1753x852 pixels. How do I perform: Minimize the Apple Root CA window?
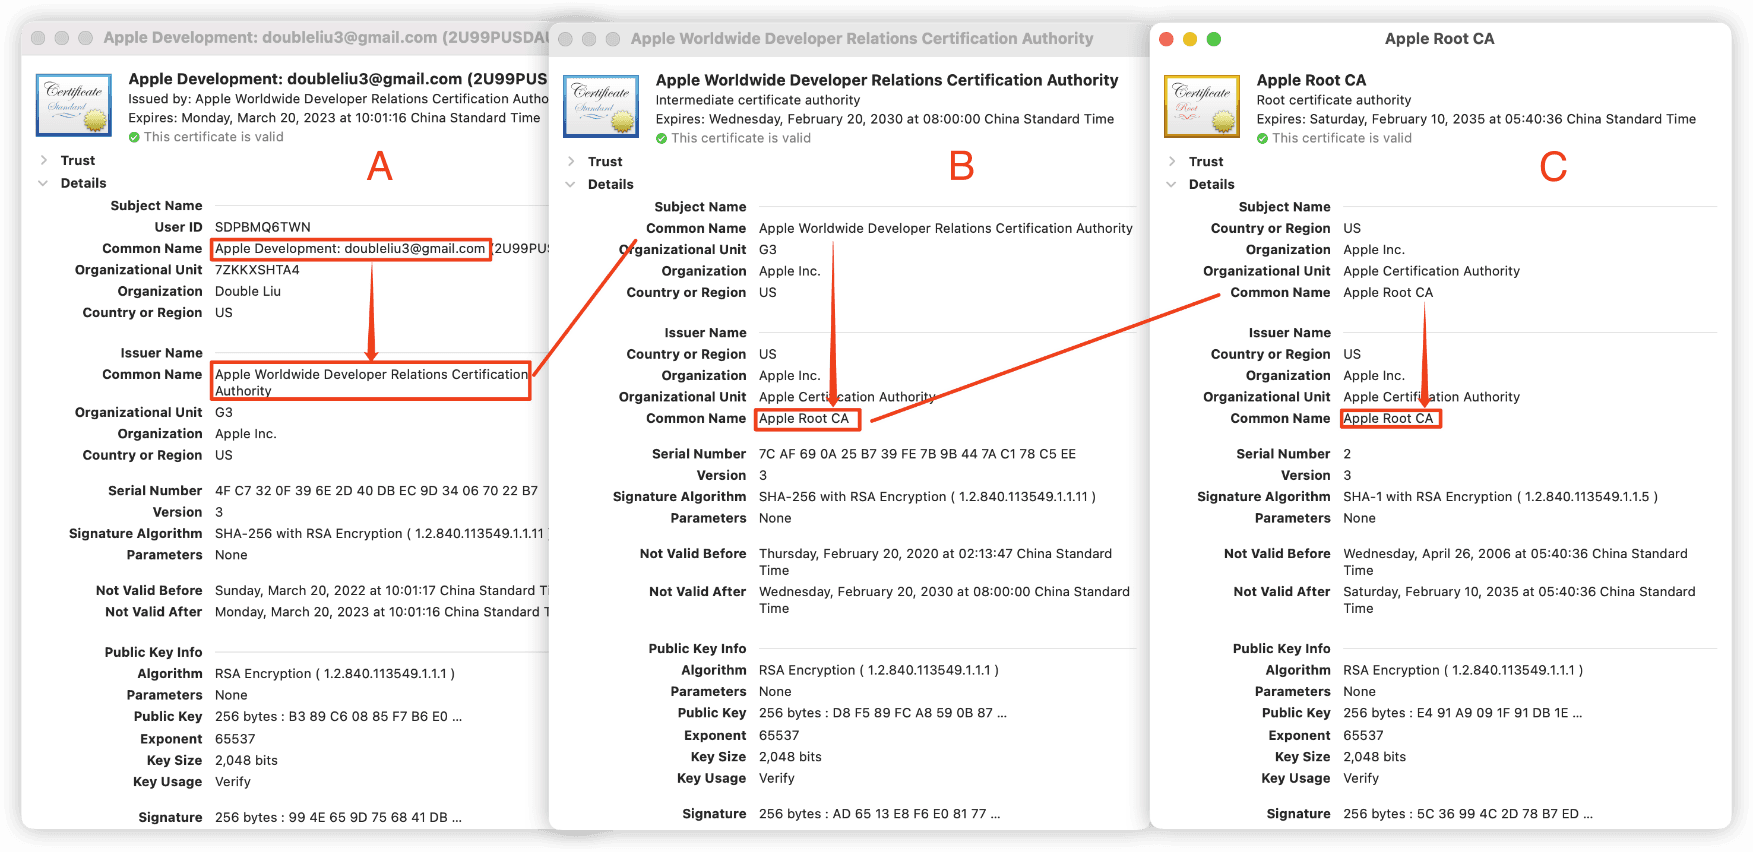(x=1189, y=39)
